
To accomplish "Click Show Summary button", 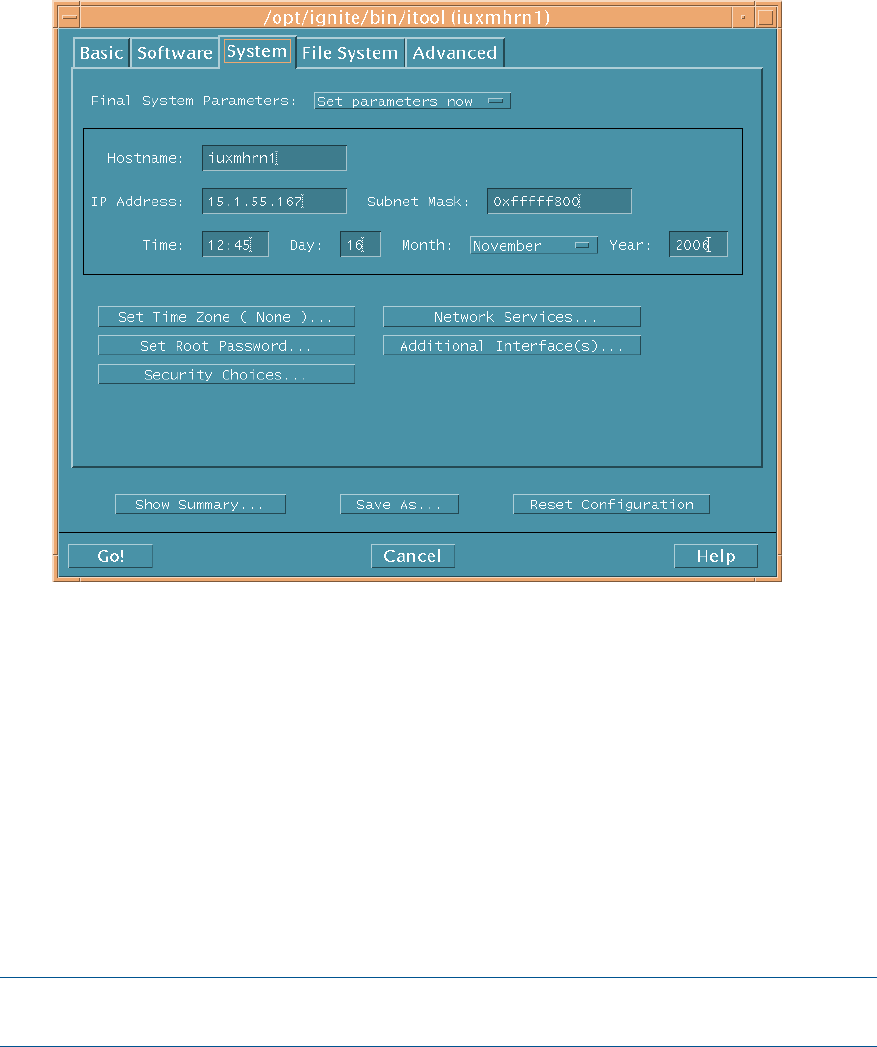I will [200, 504].
